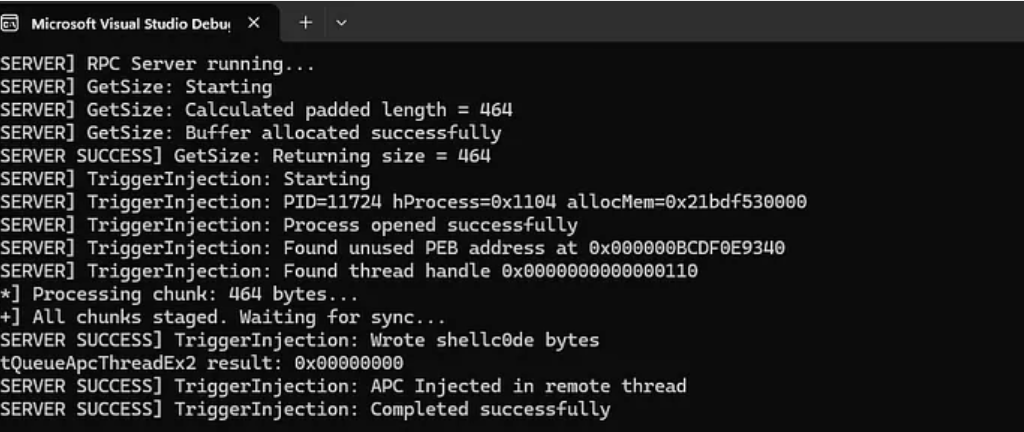Viewport: 1024px width, 432px height.
Task: Select the Microsoft Visual Studio Debug tab
Action: pyautogui.click(x=130, y=23)
